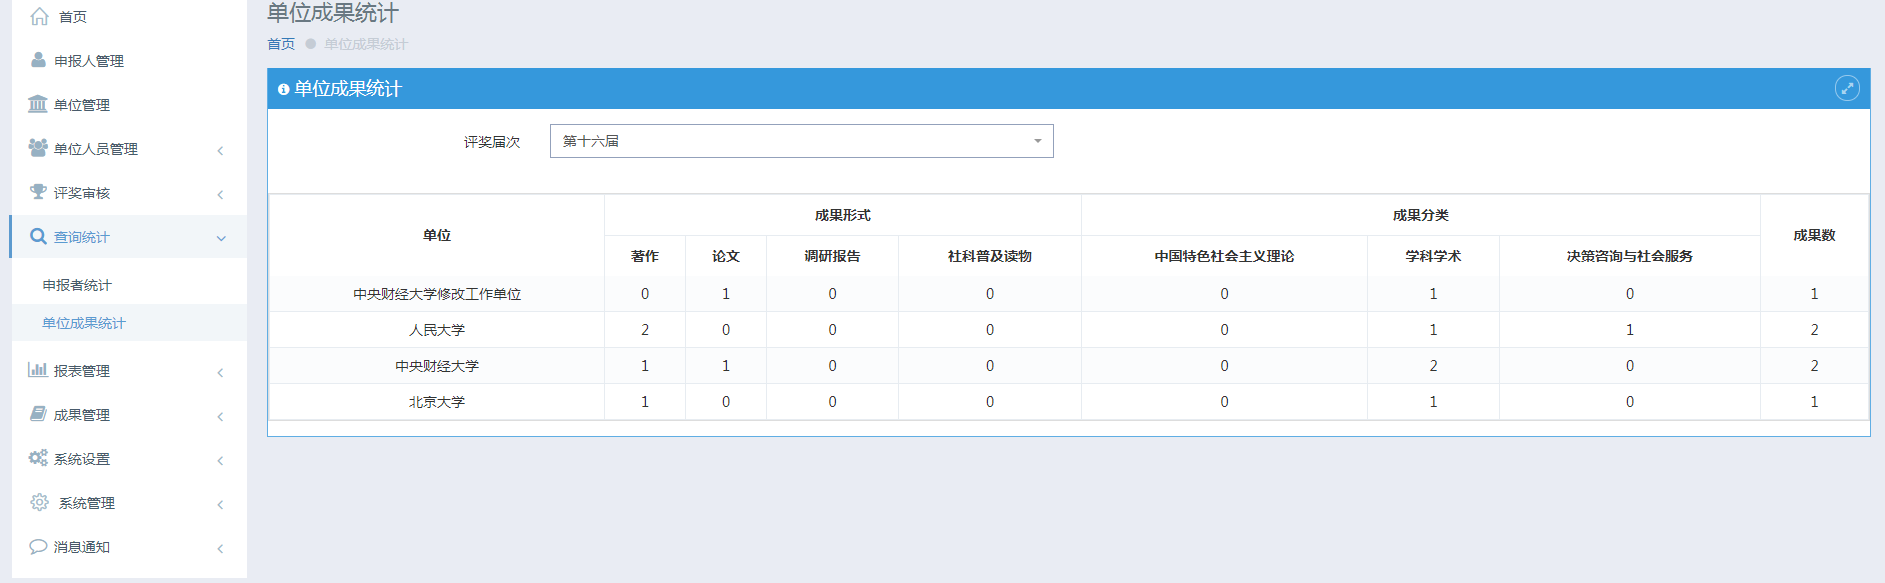This screenshot has width=1885, height=583.
Task: Click the cog icon for 系统管理
Action: click(x=40, y=502)
